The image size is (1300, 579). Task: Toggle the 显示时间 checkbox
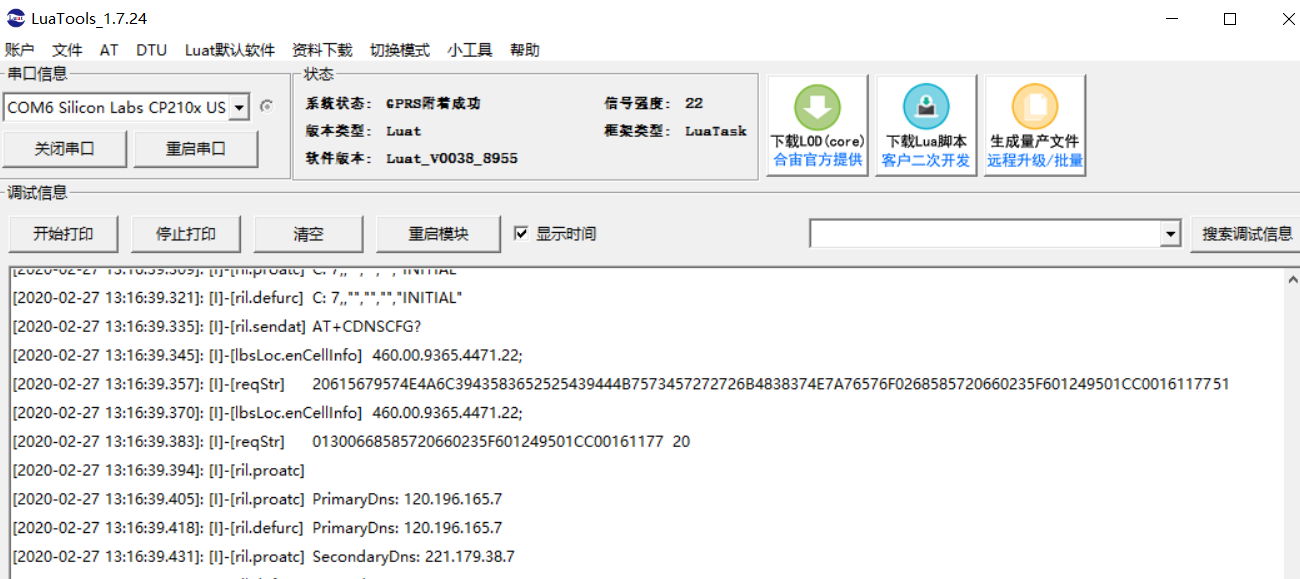(521, 233)
